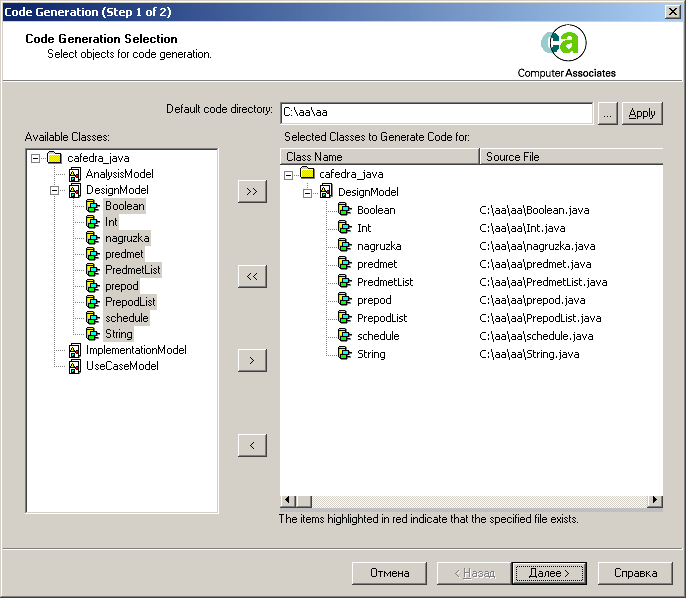Remove all classes with the << button
Screen dimensions: 686x598
tap(252, 276)
